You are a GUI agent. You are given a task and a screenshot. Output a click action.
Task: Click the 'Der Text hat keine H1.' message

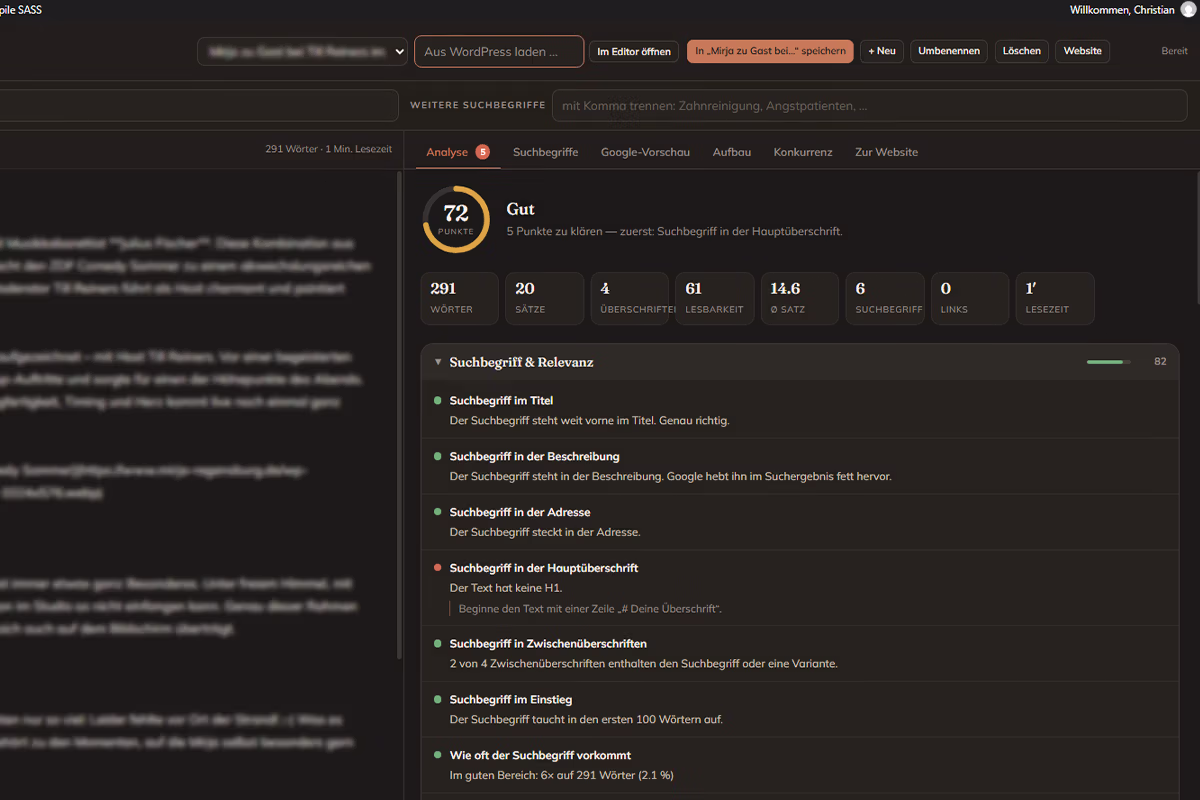(x=506, y=588)
